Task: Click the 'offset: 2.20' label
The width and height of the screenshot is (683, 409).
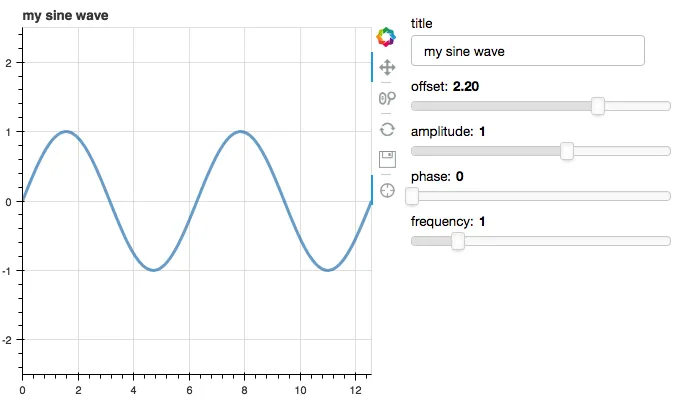Action: [x=445, y=87]
